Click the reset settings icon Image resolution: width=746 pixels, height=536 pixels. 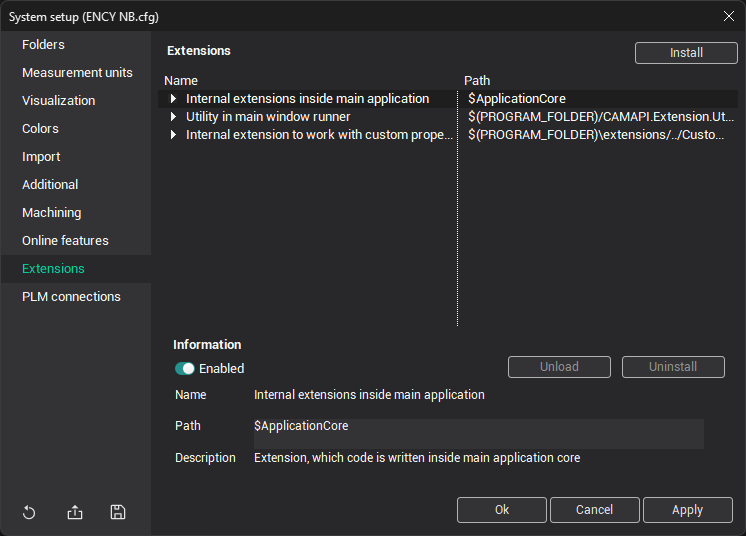[29, 512]
